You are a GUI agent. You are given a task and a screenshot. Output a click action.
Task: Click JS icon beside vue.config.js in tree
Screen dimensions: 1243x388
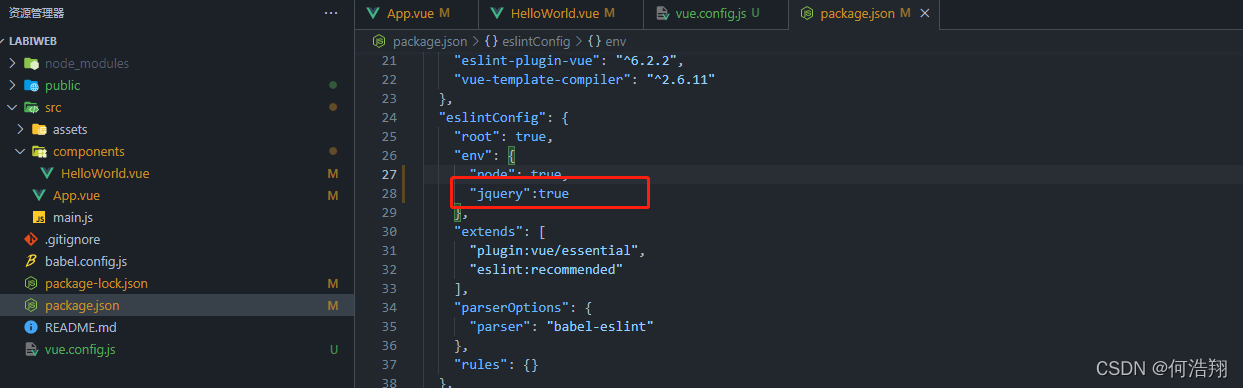click(x=31, y=349)
